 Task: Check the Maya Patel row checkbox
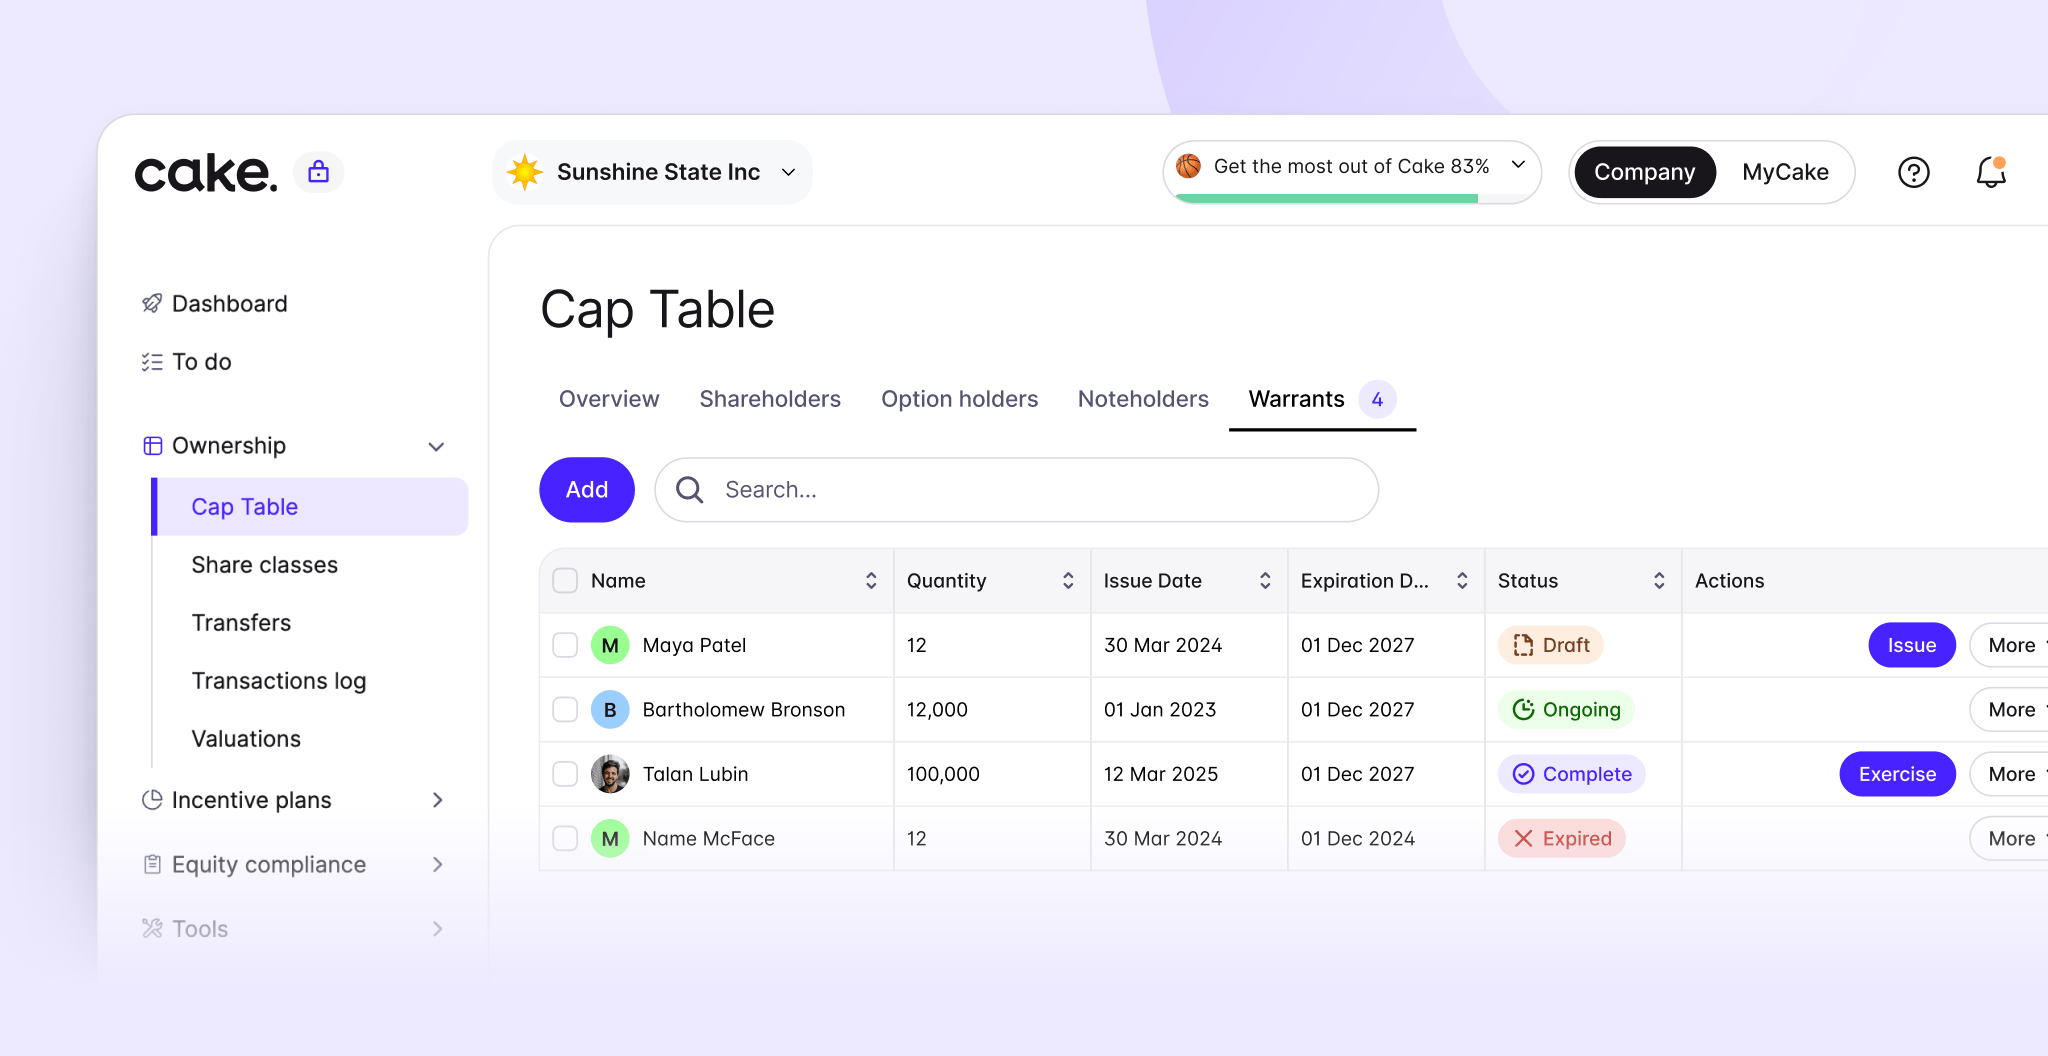click(565, 645)
